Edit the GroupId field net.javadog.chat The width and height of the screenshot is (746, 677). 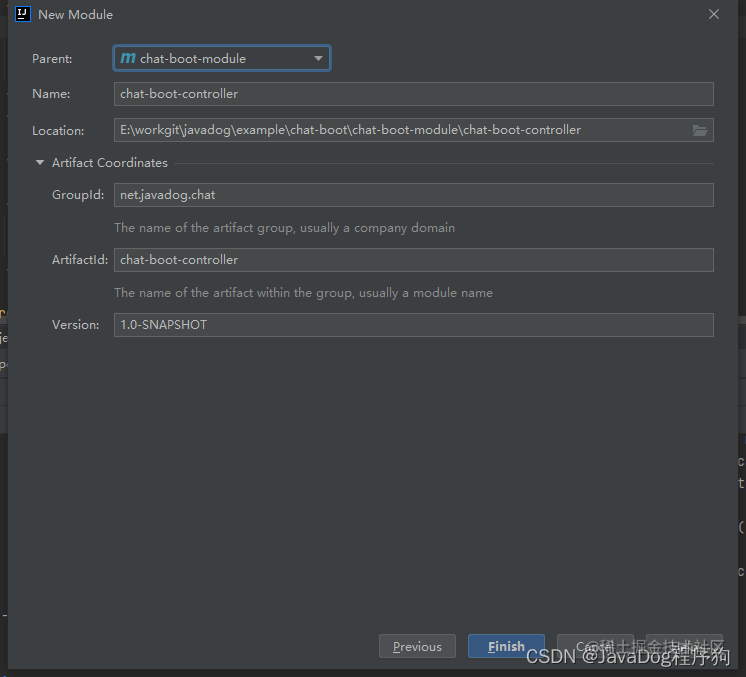413,195
